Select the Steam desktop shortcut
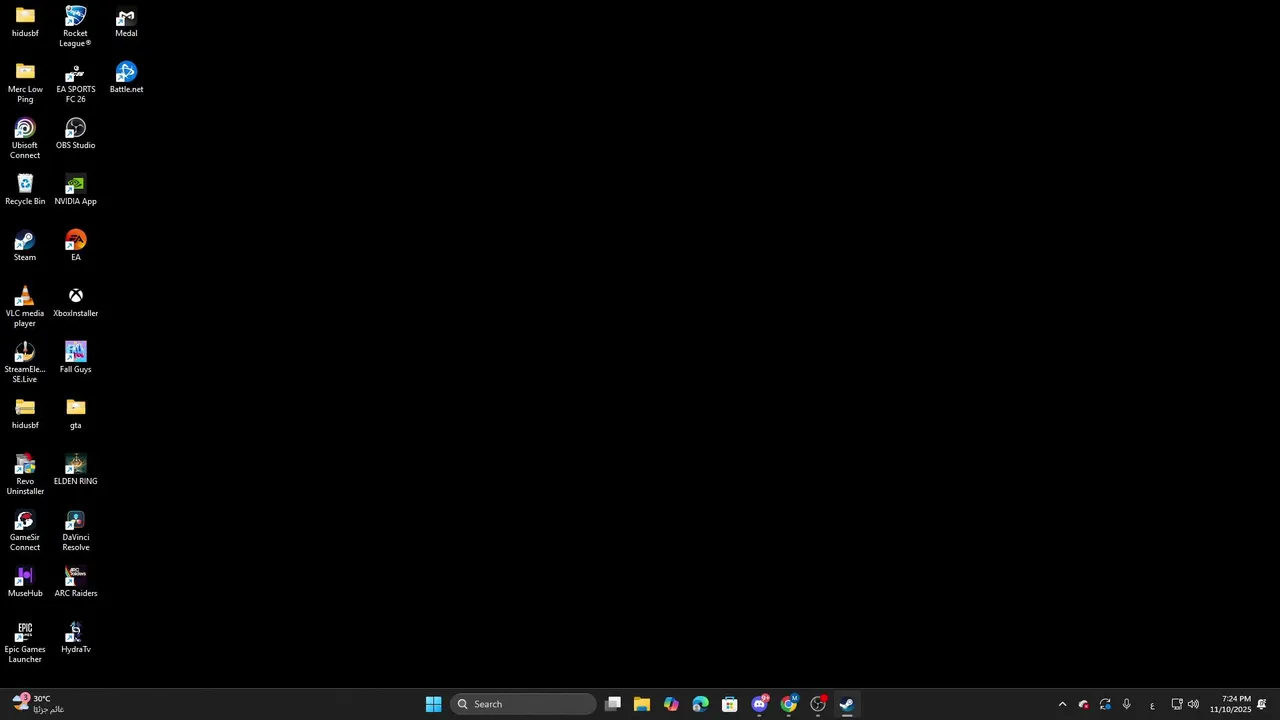 (x=25, y=246)
